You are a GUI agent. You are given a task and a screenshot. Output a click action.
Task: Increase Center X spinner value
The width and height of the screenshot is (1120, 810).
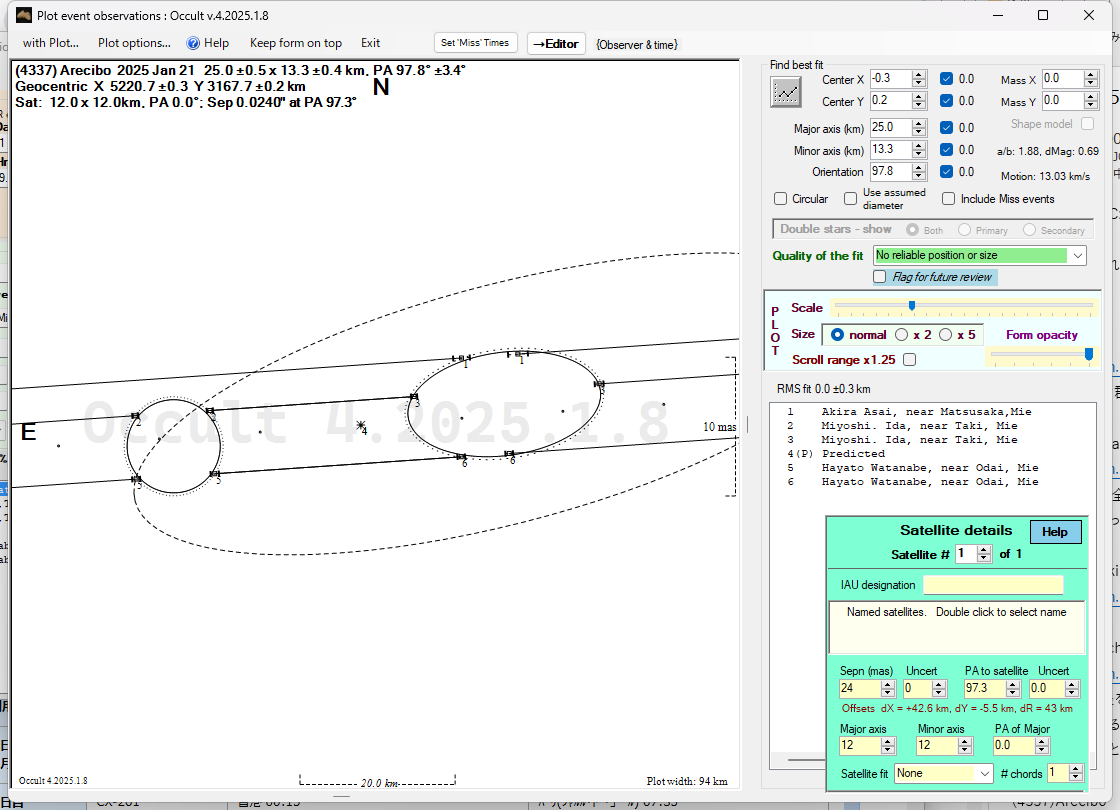click(919, 75)
